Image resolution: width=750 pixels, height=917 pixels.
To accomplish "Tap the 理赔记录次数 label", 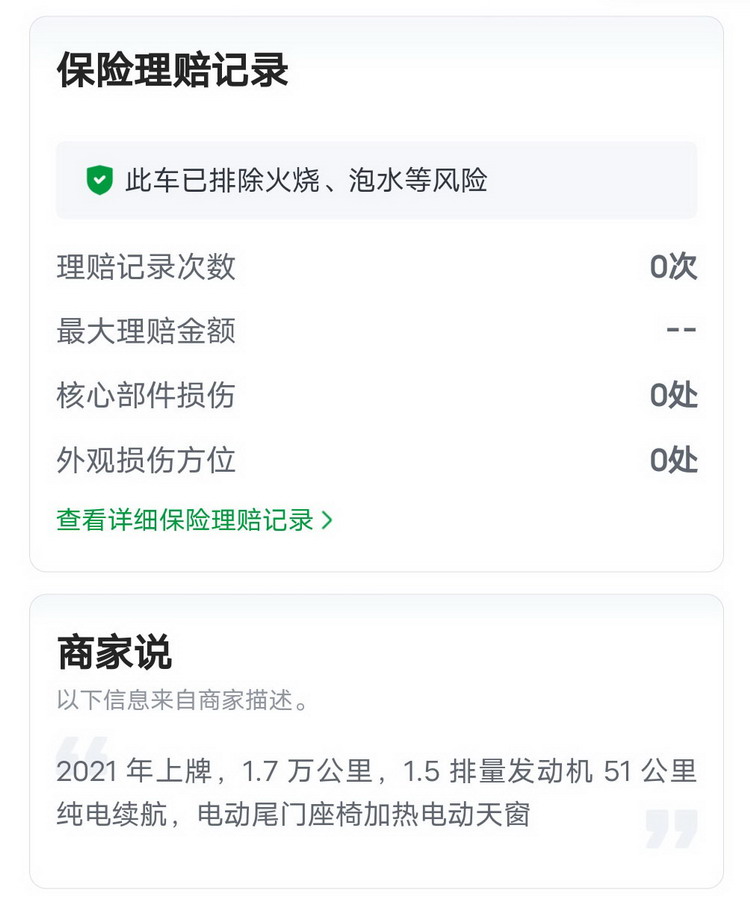I will pyautogui.click(x=146, y=267).
